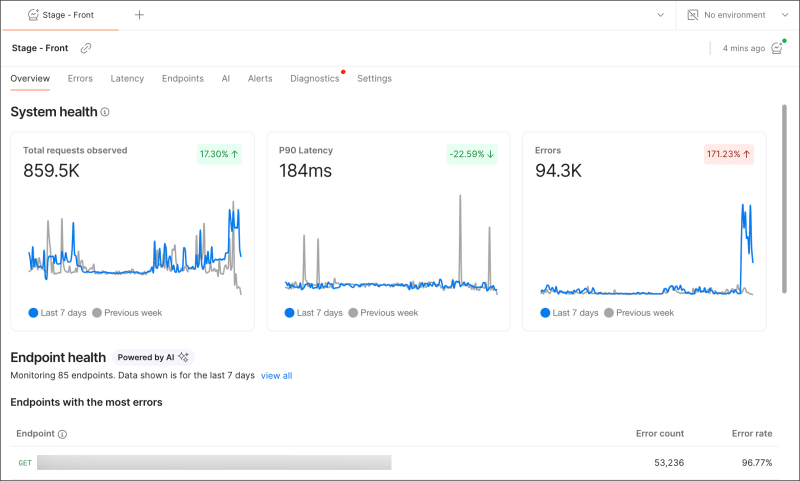
Task: Toggle Previous week legend in P90 Latency chart
Action: point(383,313)
